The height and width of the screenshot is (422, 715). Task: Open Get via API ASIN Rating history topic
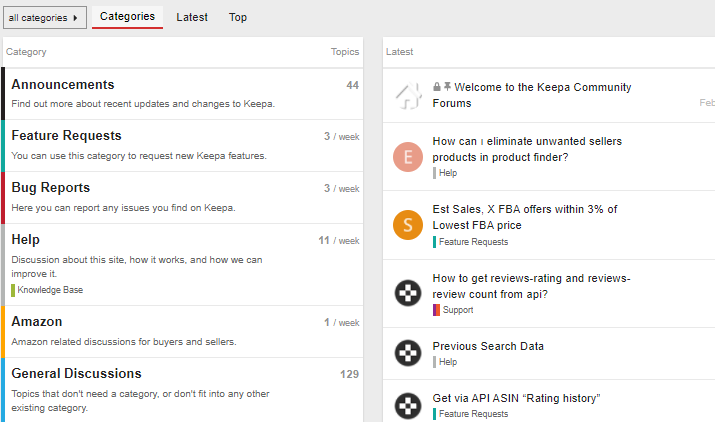(517, 398)
